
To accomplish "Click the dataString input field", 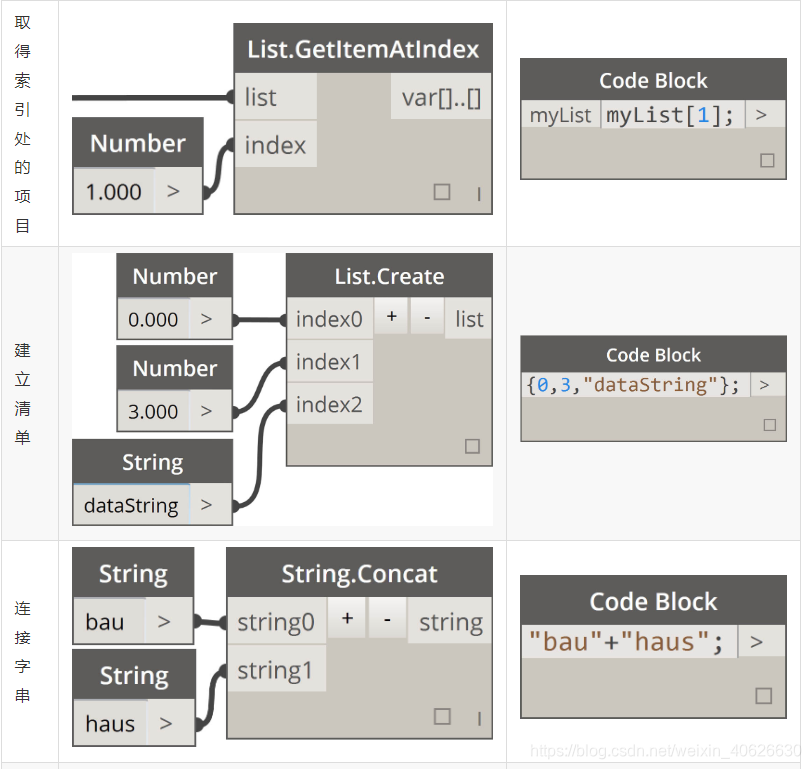I will point(130,505).
